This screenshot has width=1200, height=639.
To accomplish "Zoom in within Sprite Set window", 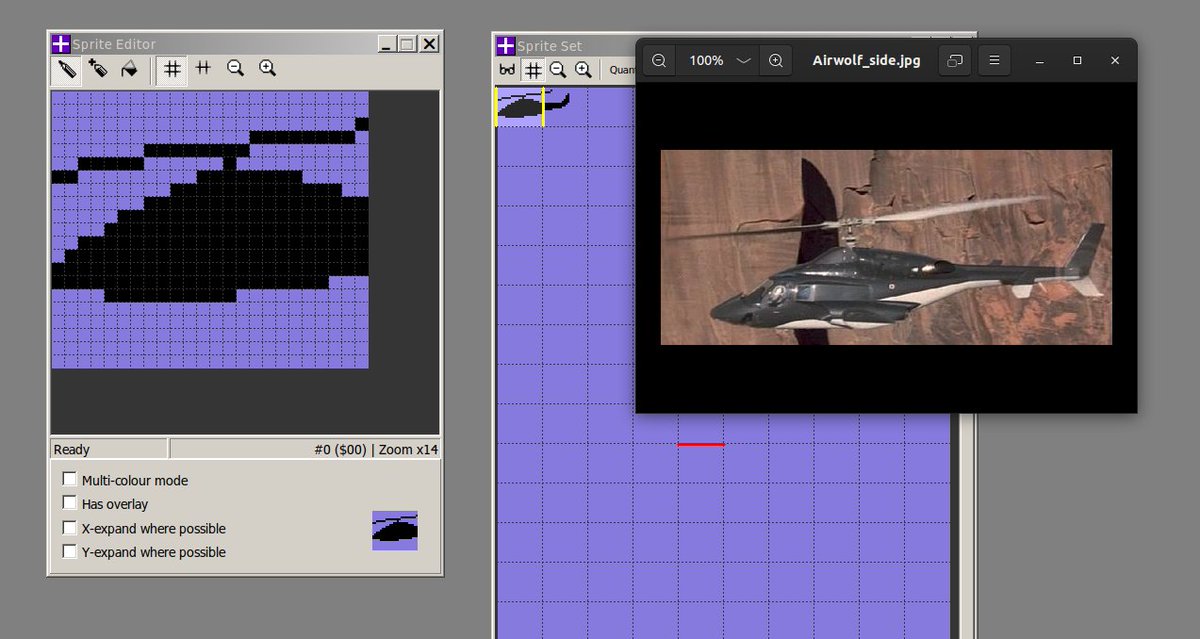I will tap(582, 70).
